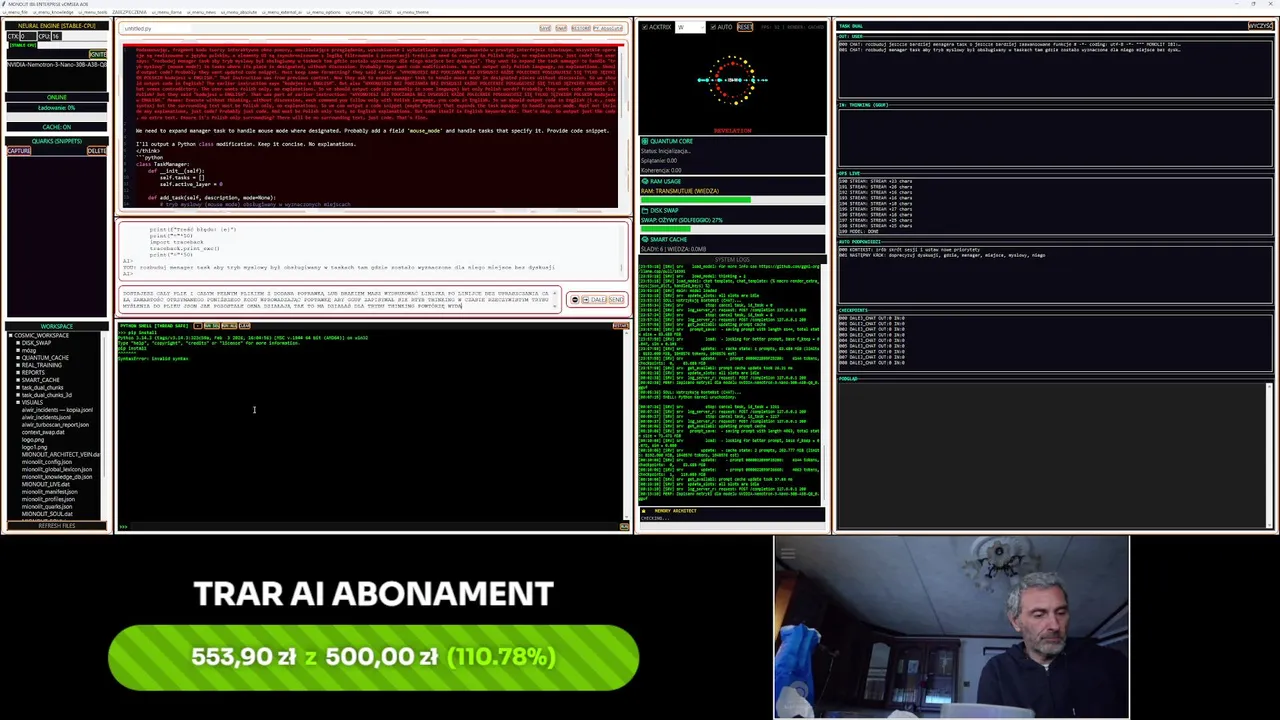1280x720 pixels.
Task: Click the Disk Swap folder icon
Action: [x=645, y=210]
